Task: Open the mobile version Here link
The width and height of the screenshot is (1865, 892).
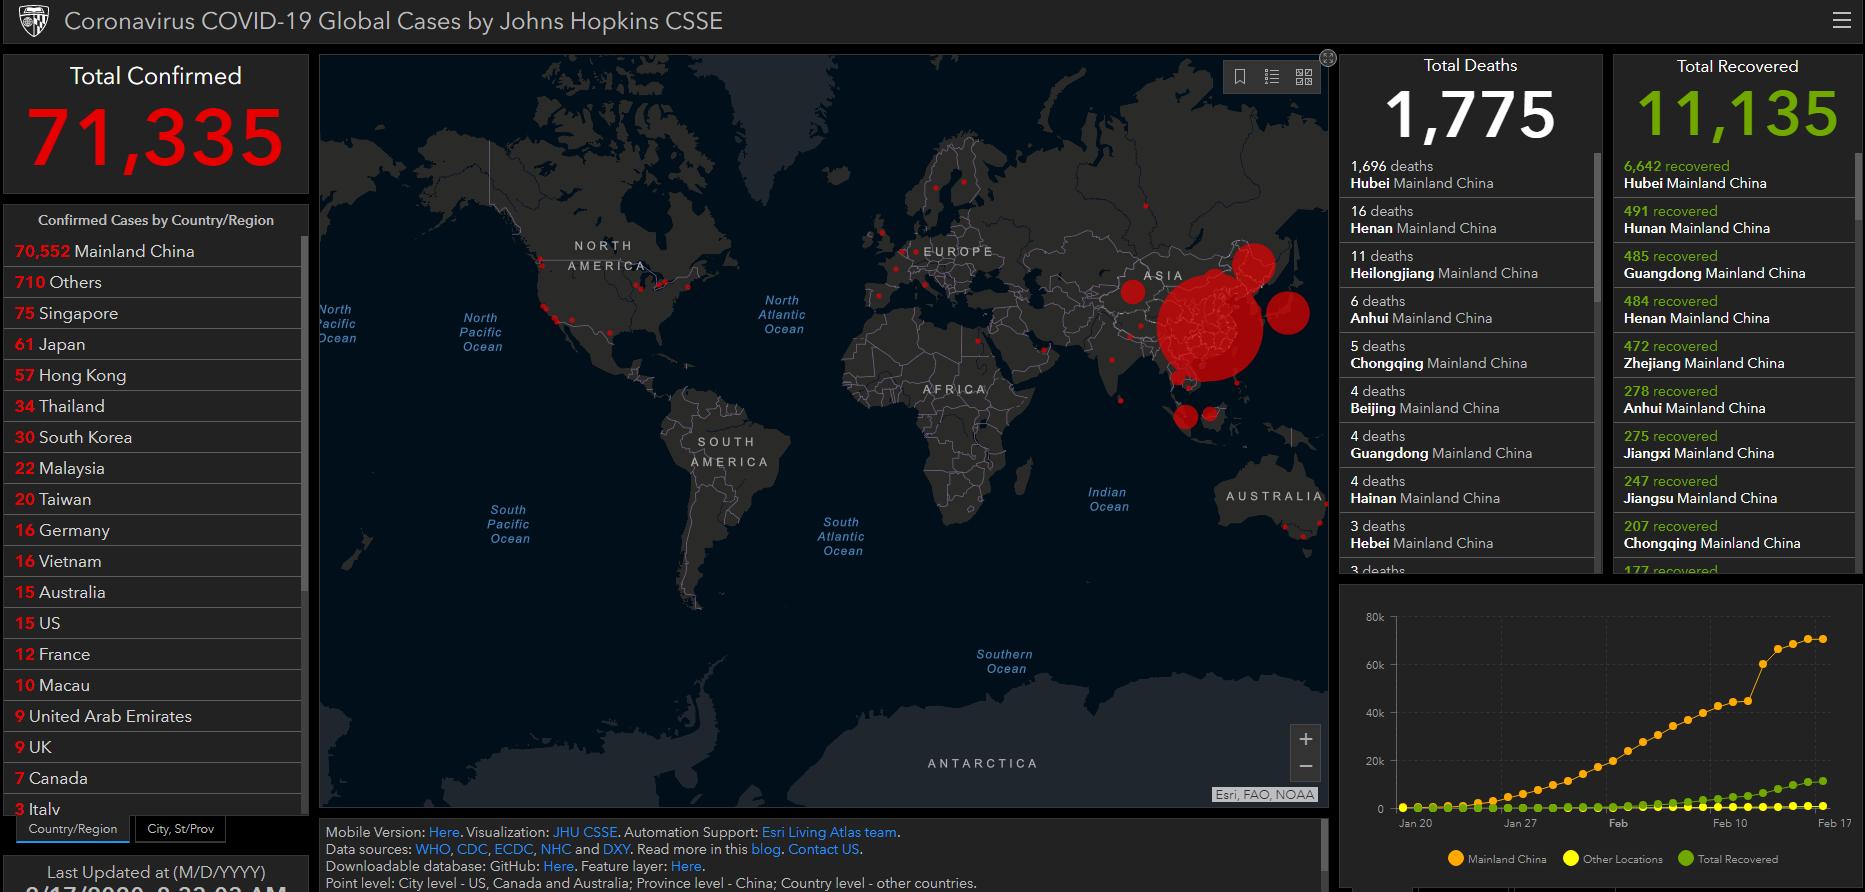Action: 444,832
